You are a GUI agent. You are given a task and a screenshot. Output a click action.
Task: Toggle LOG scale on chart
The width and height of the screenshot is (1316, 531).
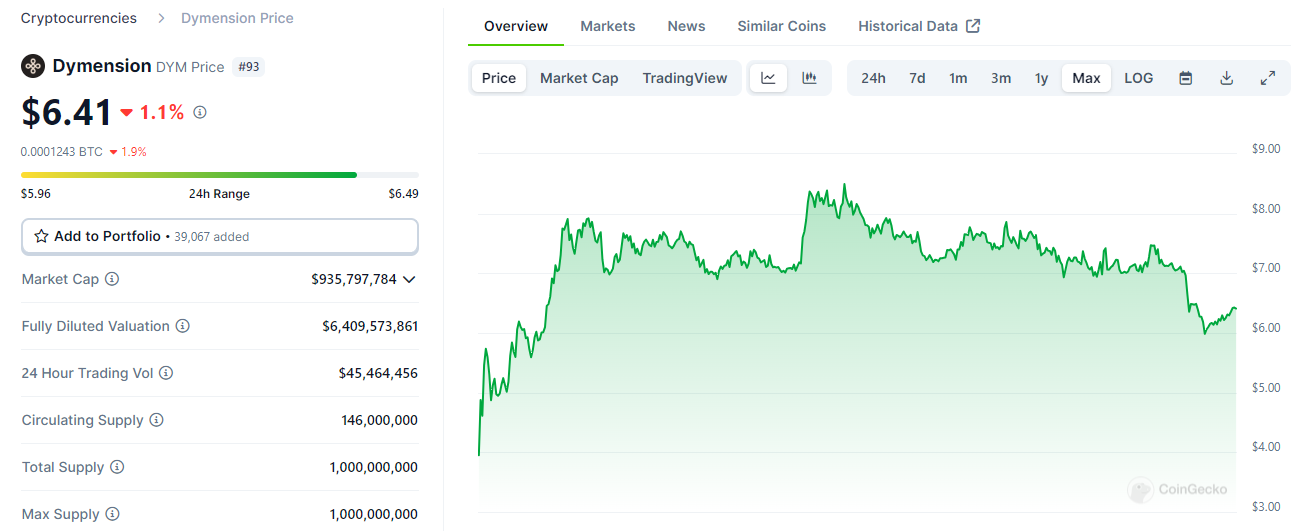tap(1138, 78)
